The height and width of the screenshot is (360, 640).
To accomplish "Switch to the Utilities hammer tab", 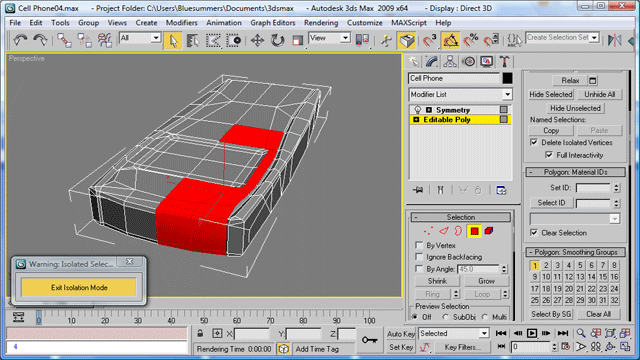I will click(x=504, y=62).
